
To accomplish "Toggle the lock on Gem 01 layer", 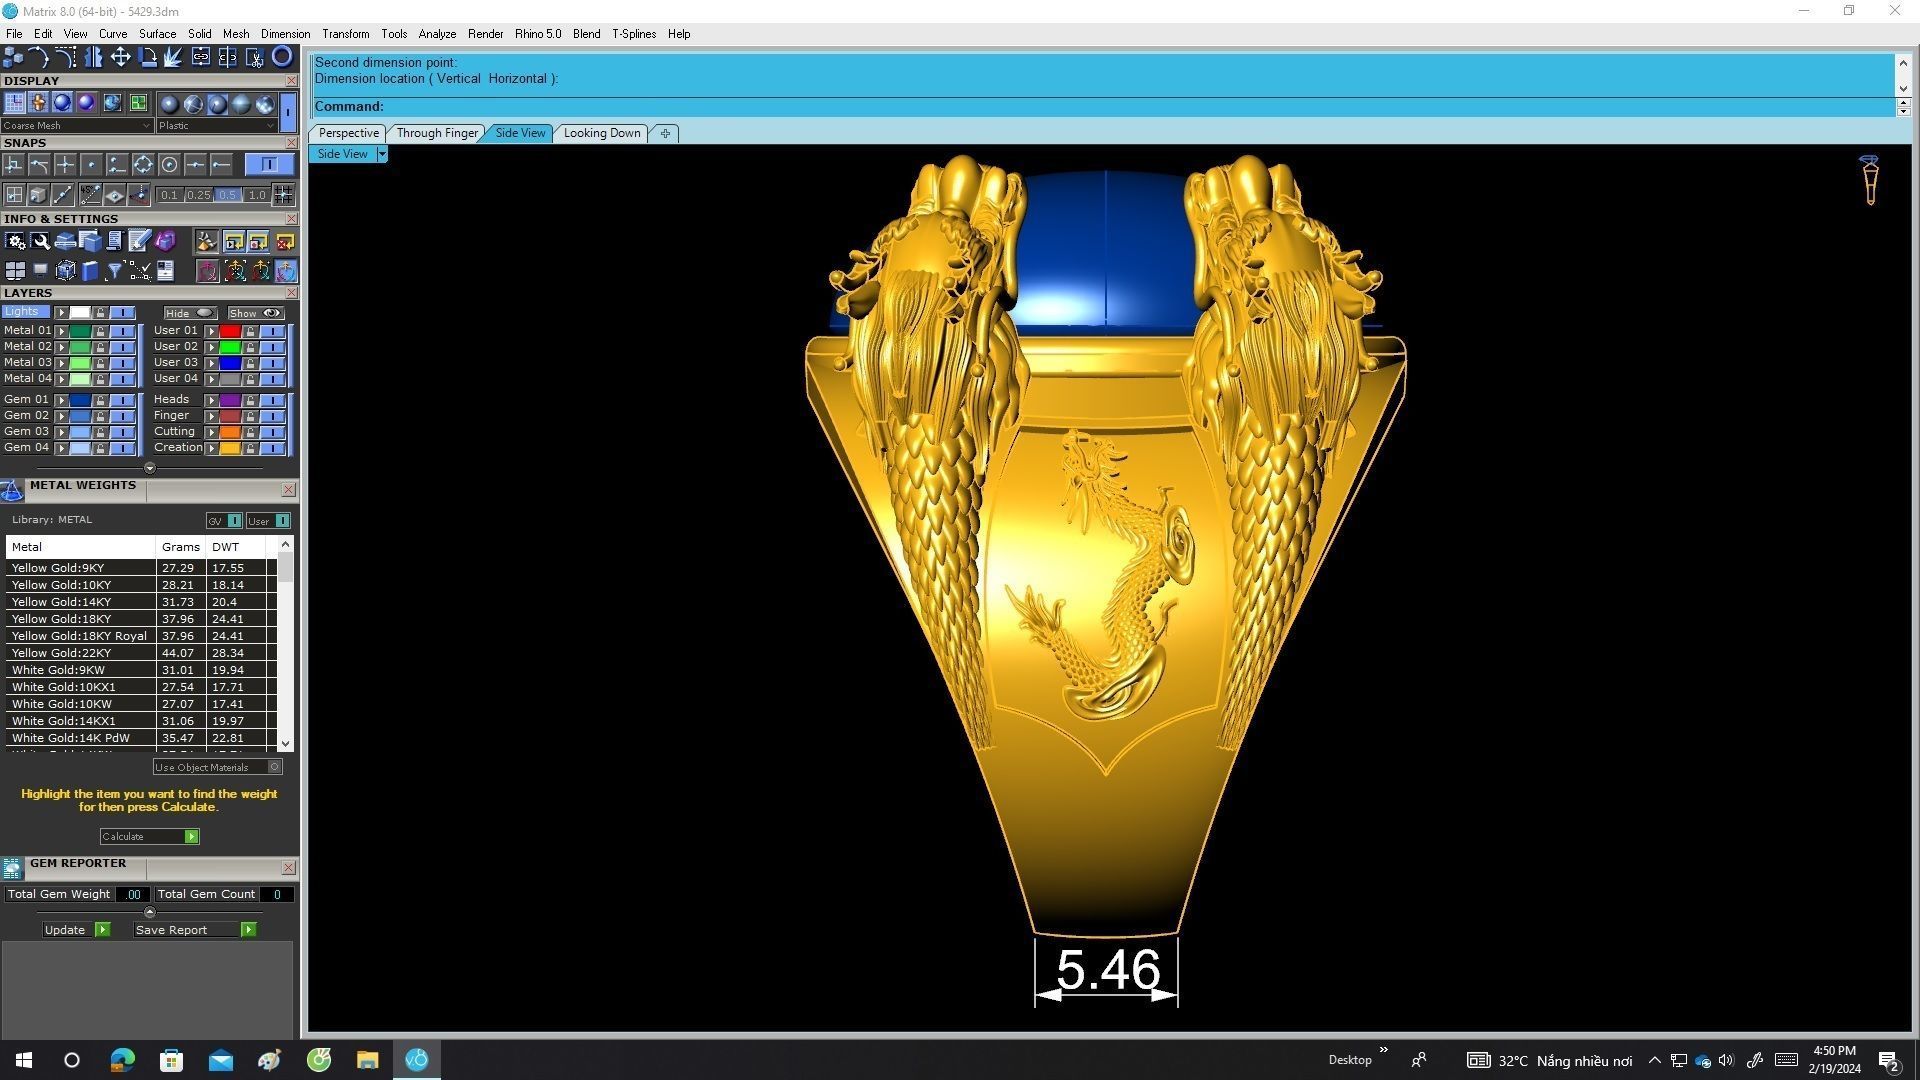I will [100, 400].
